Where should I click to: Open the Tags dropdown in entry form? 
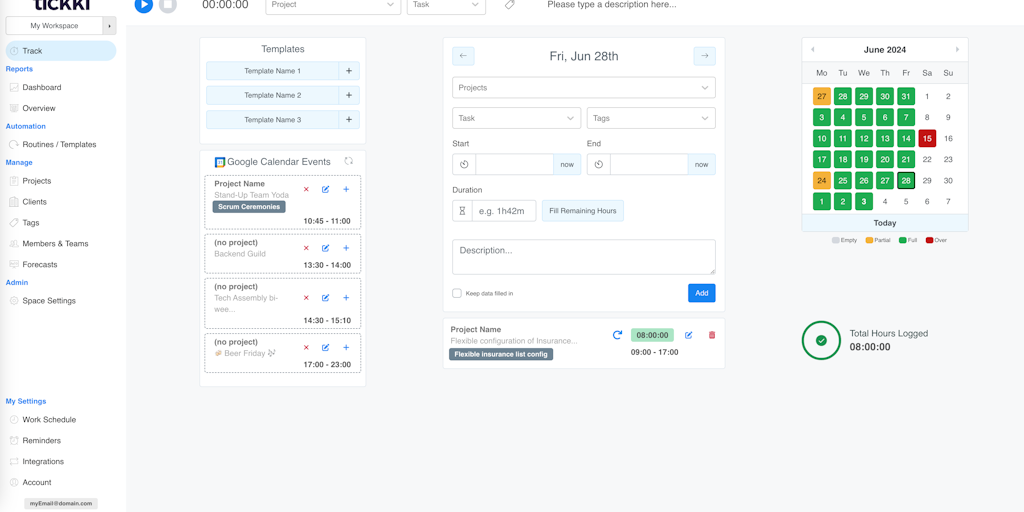click(651, 118)
